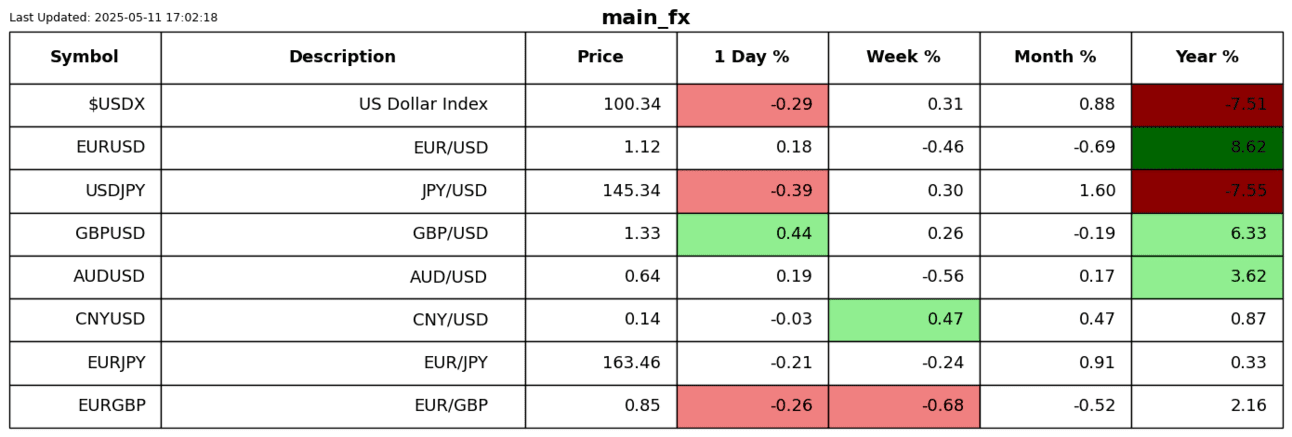Click the dark red -7.51 Year cell

coord(1207,105)
